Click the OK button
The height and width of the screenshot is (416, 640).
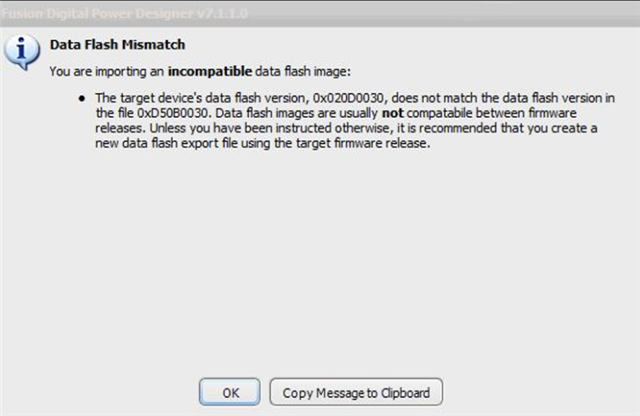229,392
